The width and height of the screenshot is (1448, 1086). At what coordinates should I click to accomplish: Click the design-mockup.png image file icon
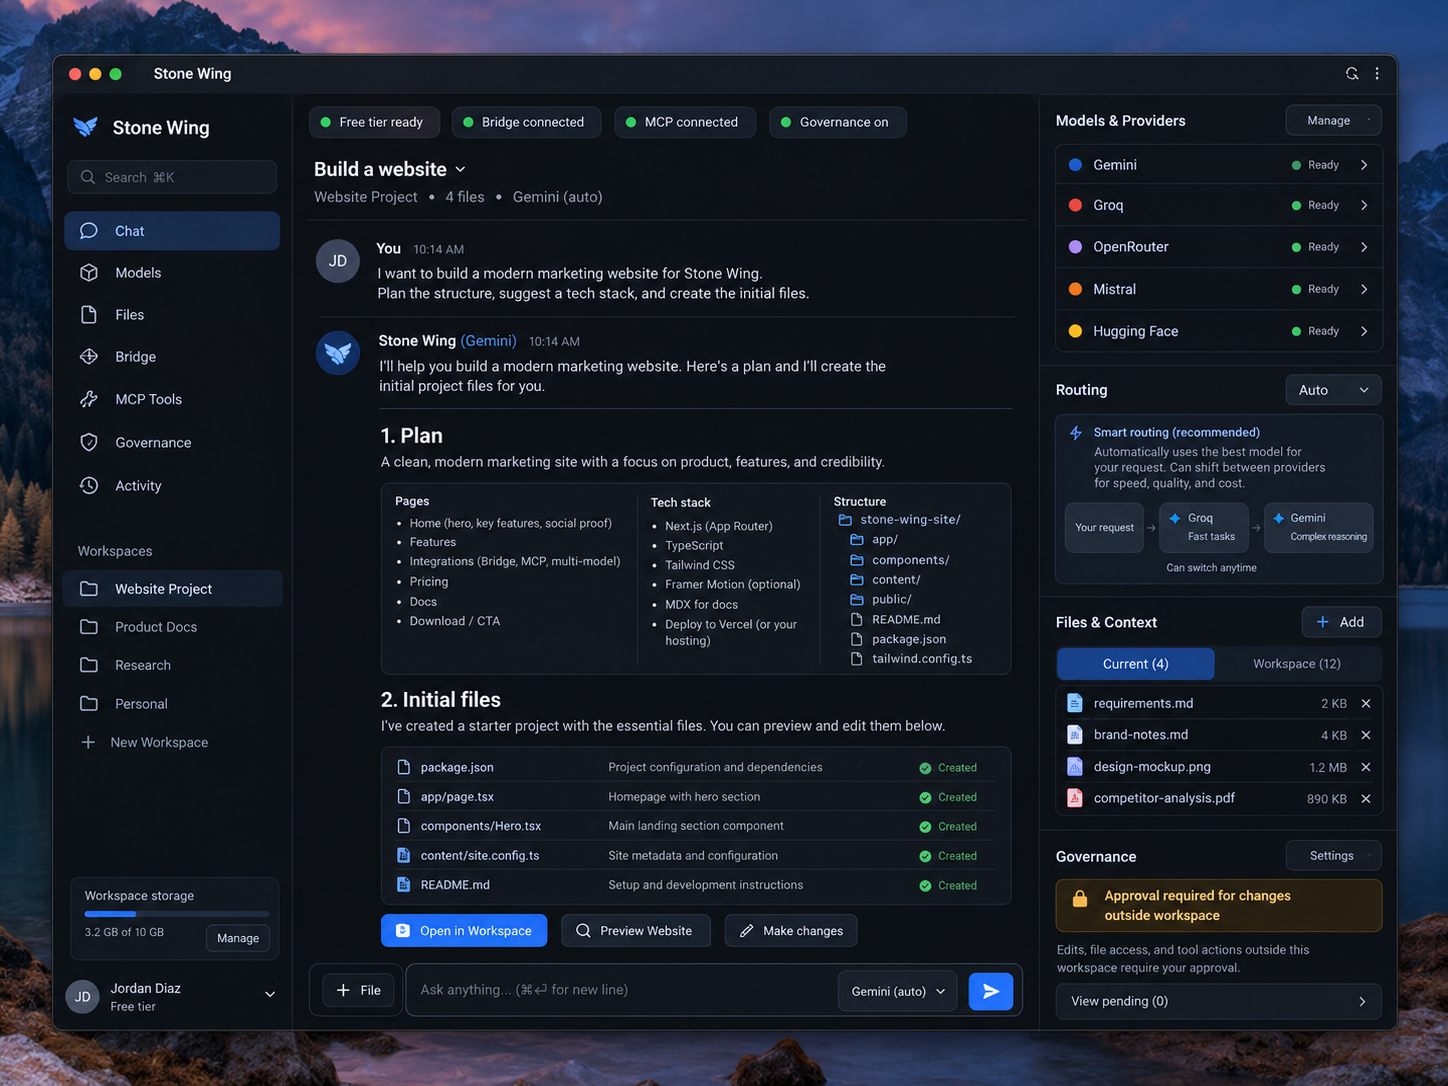(1075, 767)
